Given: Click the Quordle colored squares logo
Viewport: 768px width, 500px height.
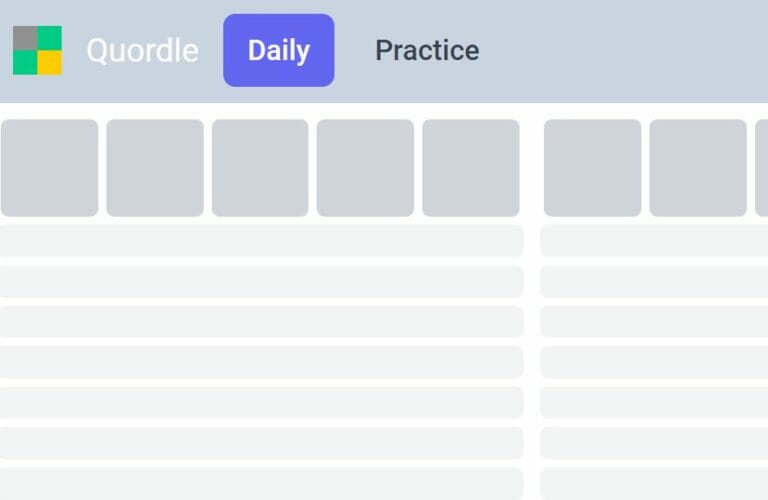Looking at the screenshot, I should (x=37, y=50).
